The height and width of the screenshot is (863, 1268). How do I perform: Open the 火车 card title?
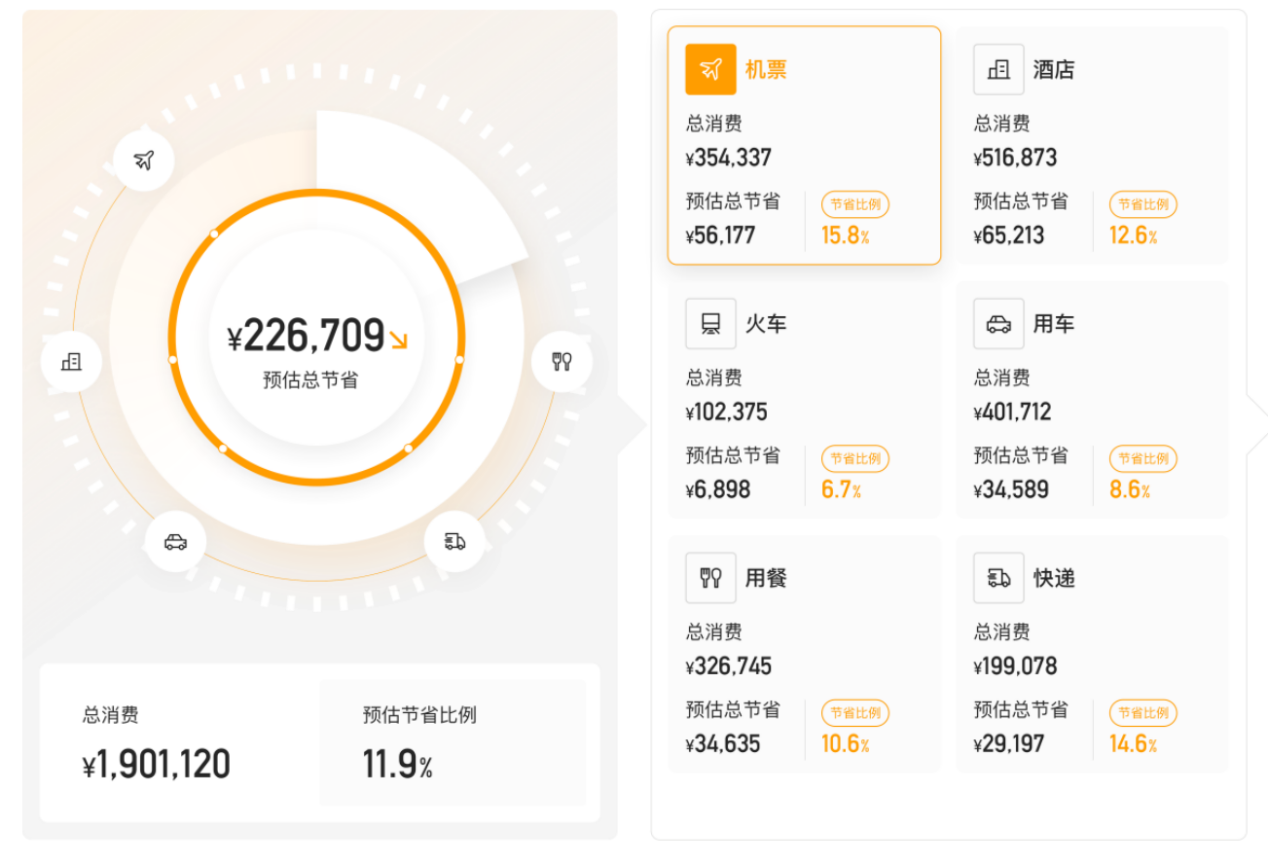coord(766,324)
